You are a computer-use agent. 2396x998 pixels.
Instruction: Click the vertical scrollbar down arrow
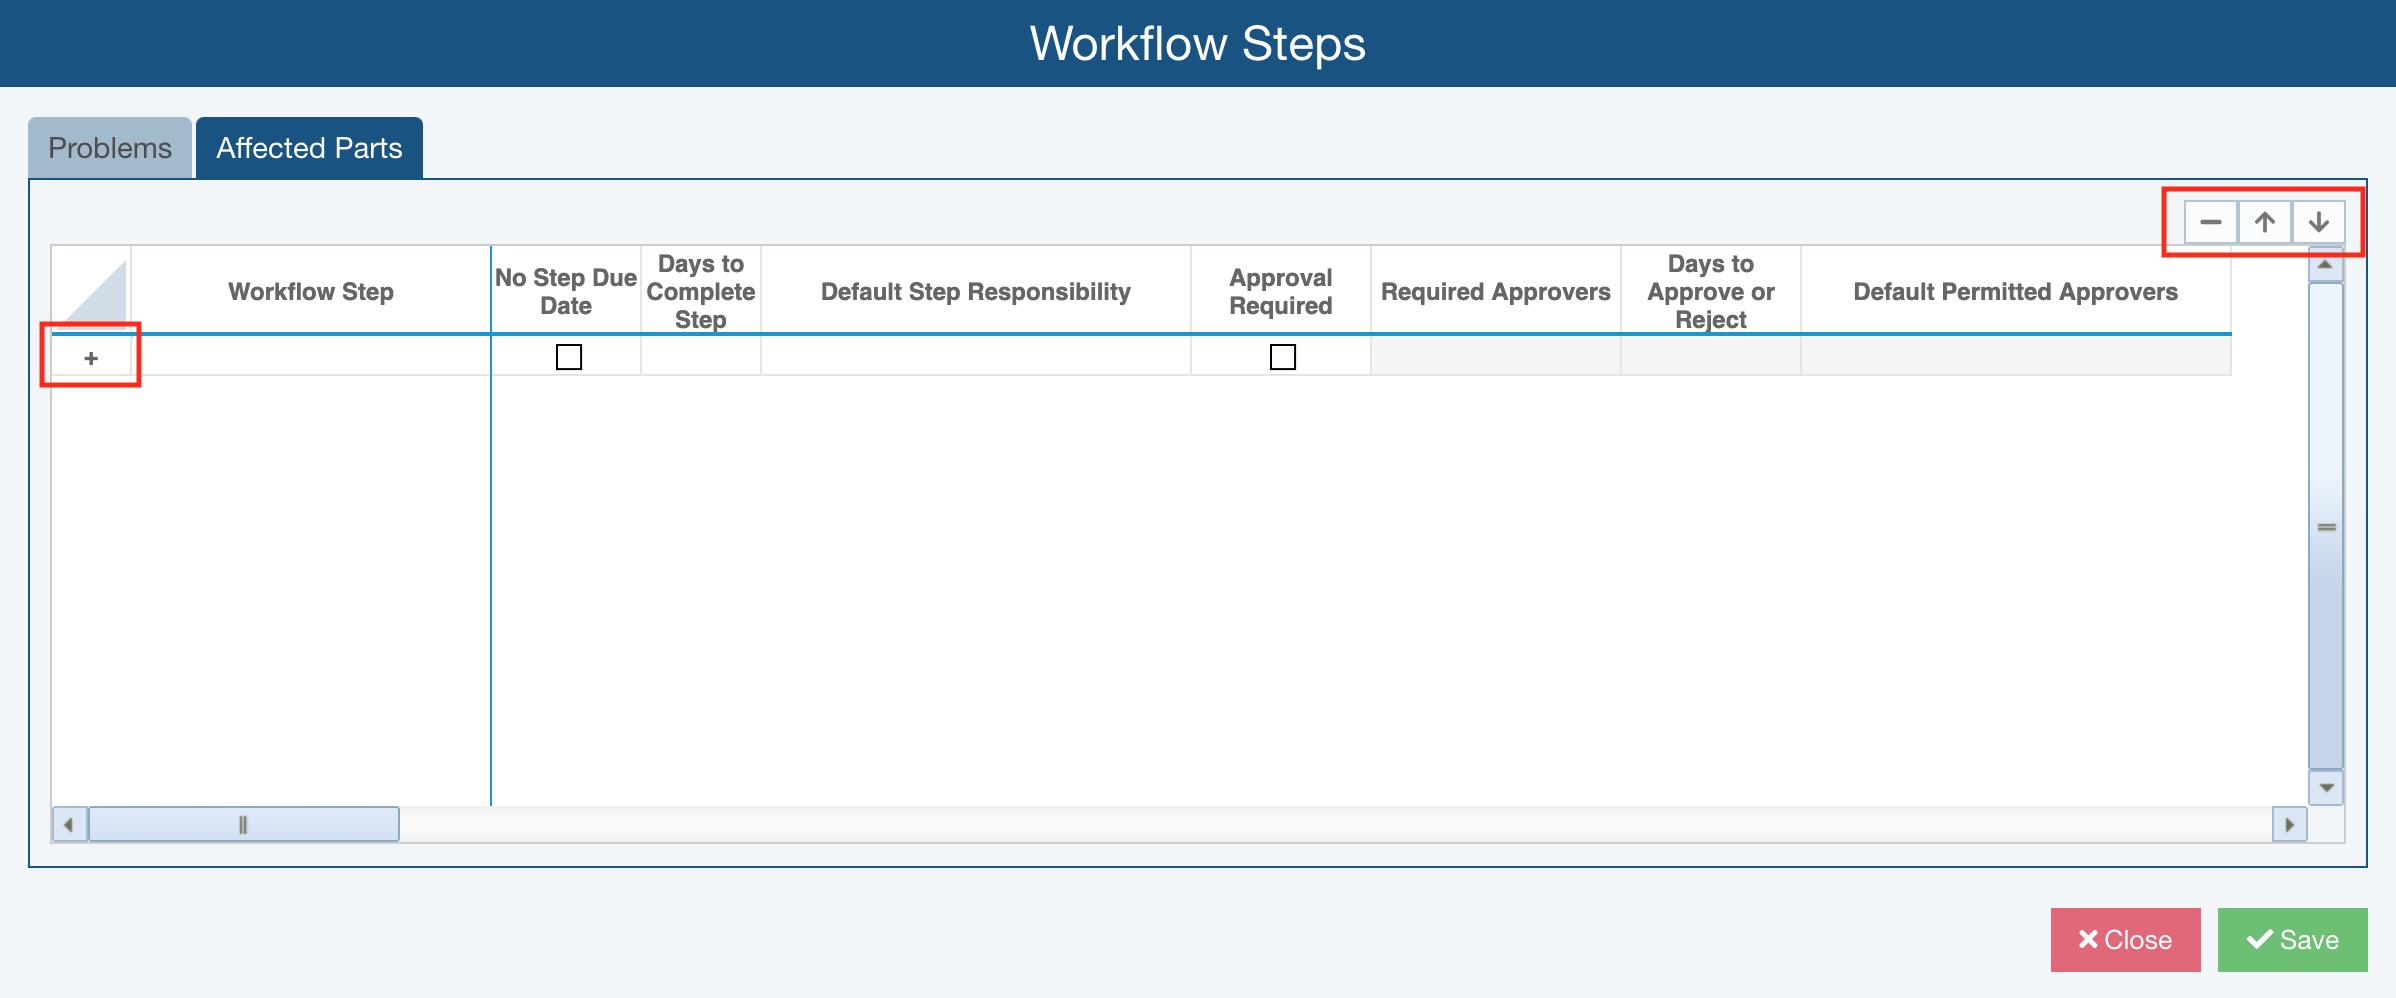click(x=2326, y=788)
